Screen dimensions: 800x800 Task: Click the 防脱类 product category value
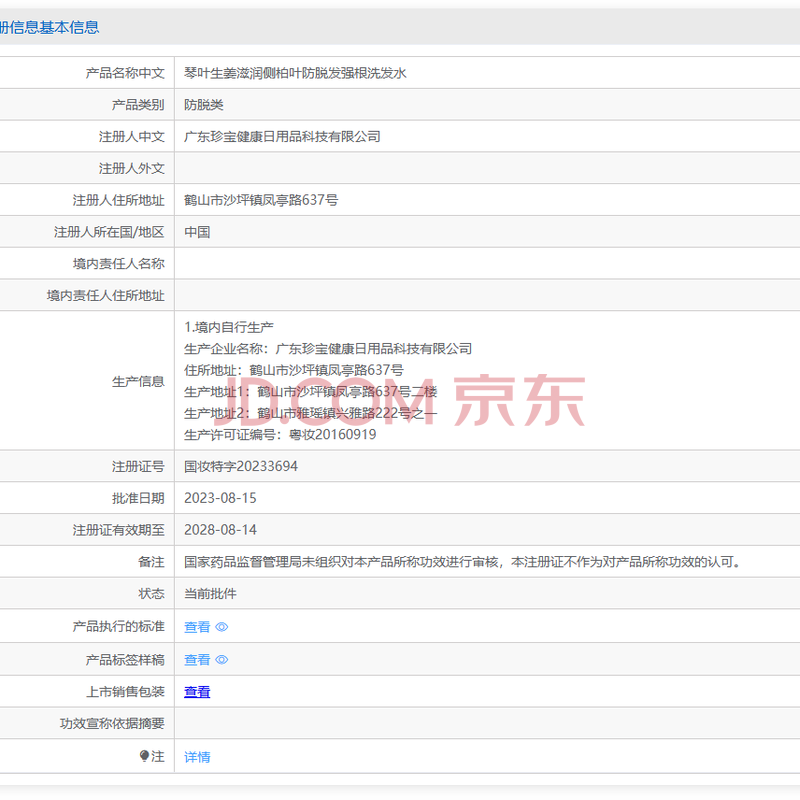pos(204,105)
